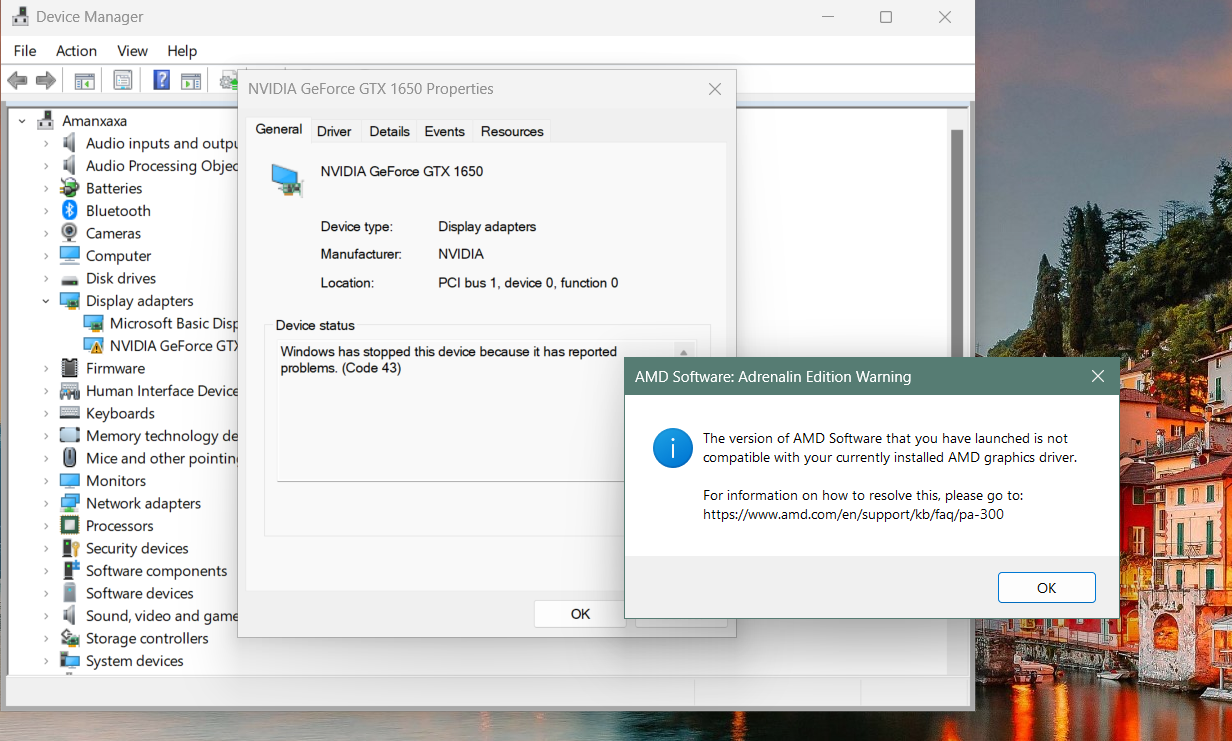Open the Action menu
Viewport: 1232px width, 741px height.
[x=76, y=51]
